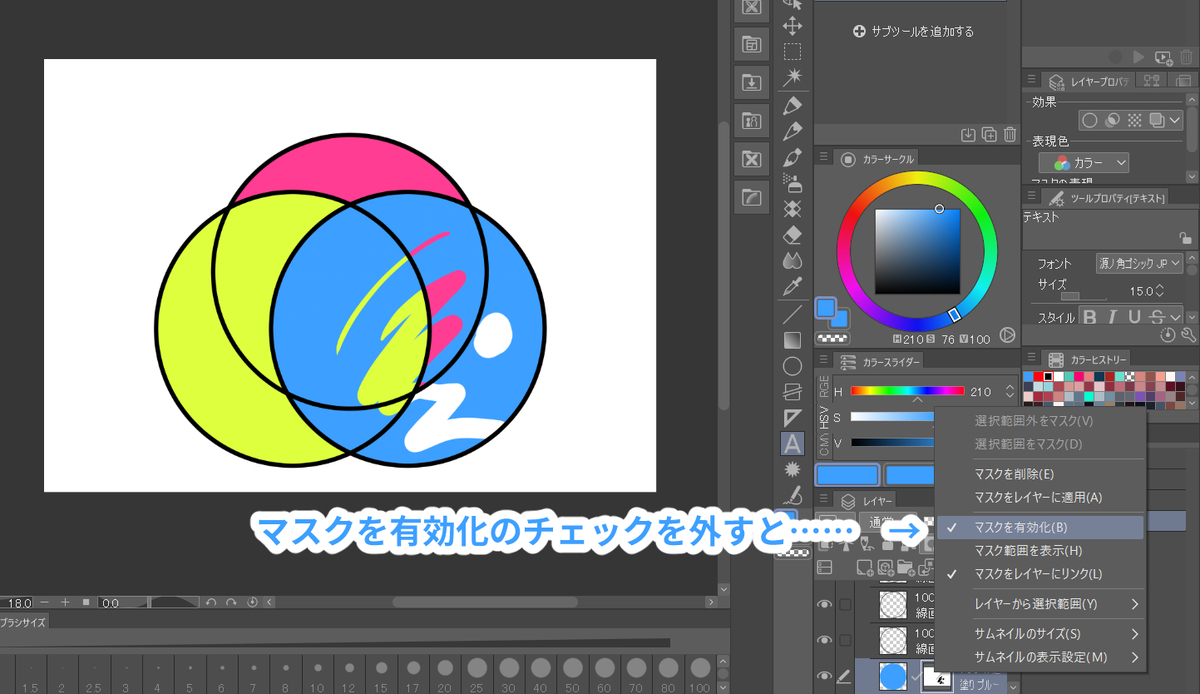The height and width of the screenshot is (694, 1200).
Task: Select the Brush tool
Action: (792, 157)
